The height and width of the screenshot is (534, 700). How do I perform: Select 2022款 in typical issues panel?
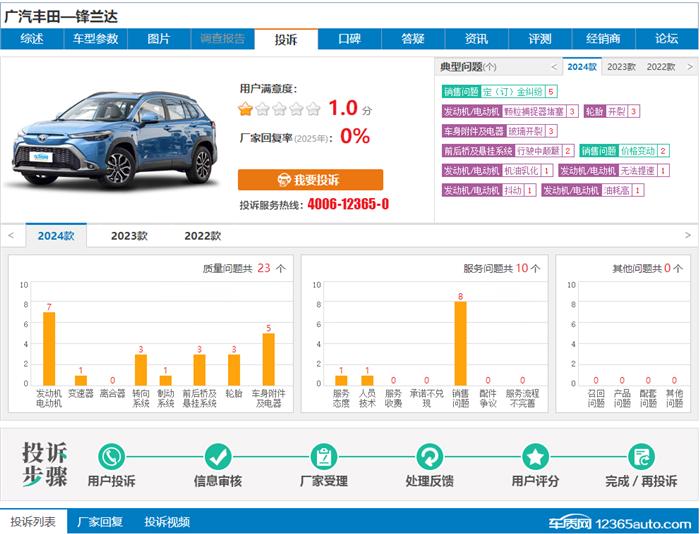(661, 67)
